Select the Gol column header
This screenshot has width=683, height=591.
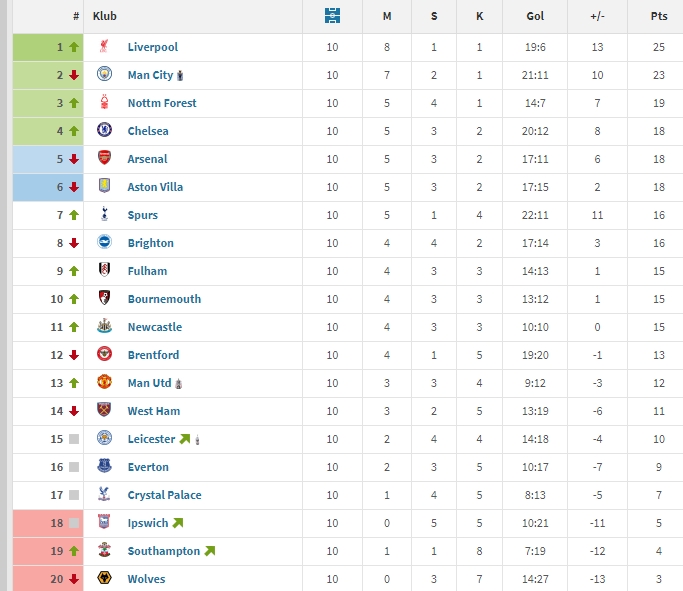[535, 16]
